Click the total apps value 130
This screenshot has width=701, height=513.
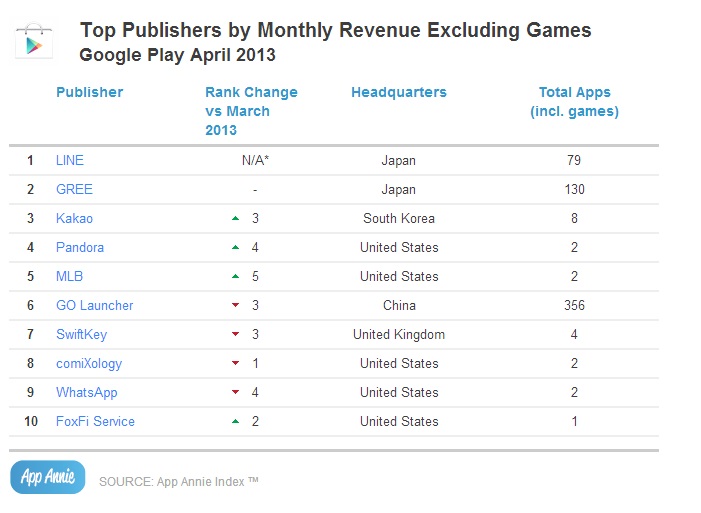pos(574,189)
